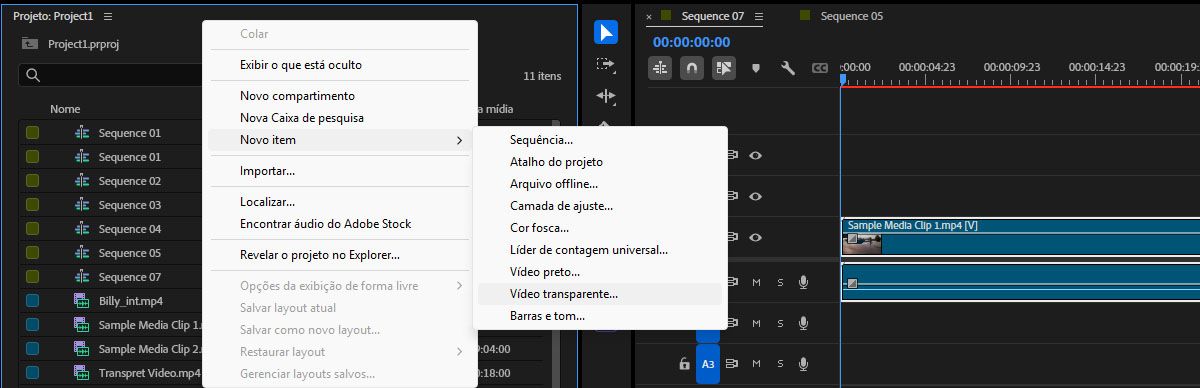Click sync lock icon on Sample Media Clip video track
1200x388 pixels.
pyautogui.click(x=731, y=237)
